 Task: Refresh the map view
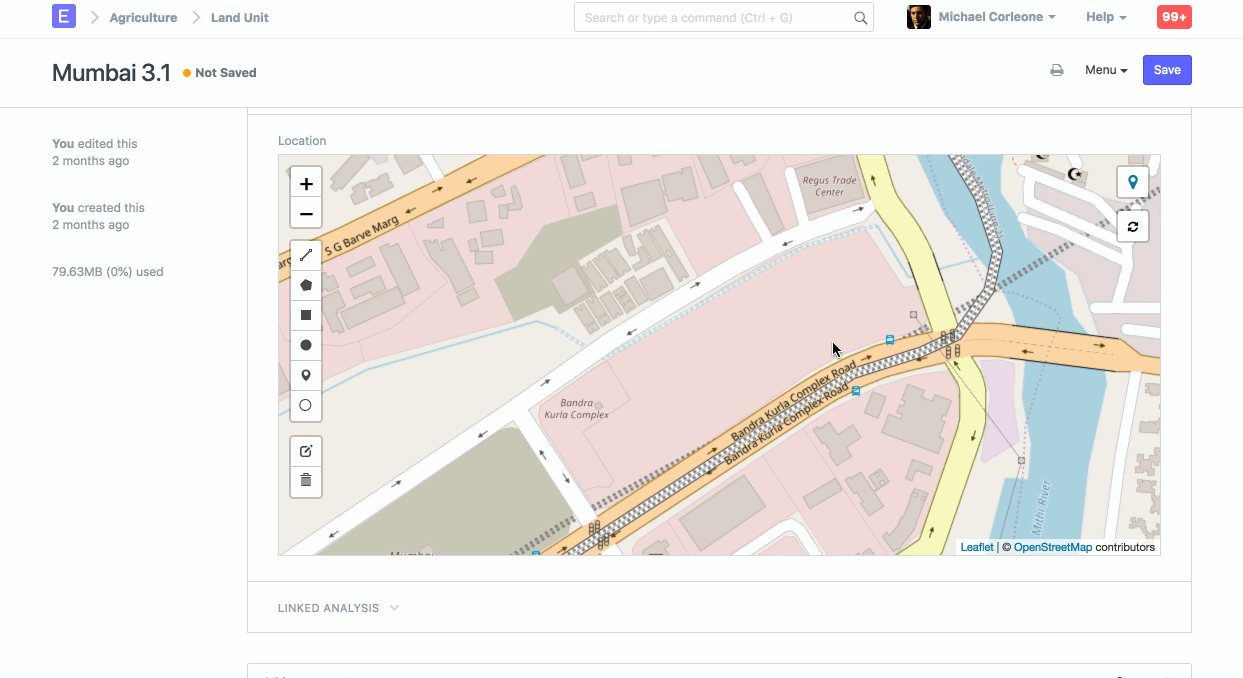1132,226
